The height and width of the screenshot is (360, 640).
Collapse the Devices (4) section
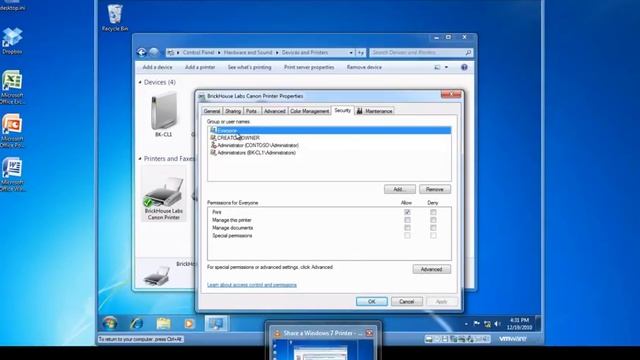[x=140, y=82]
